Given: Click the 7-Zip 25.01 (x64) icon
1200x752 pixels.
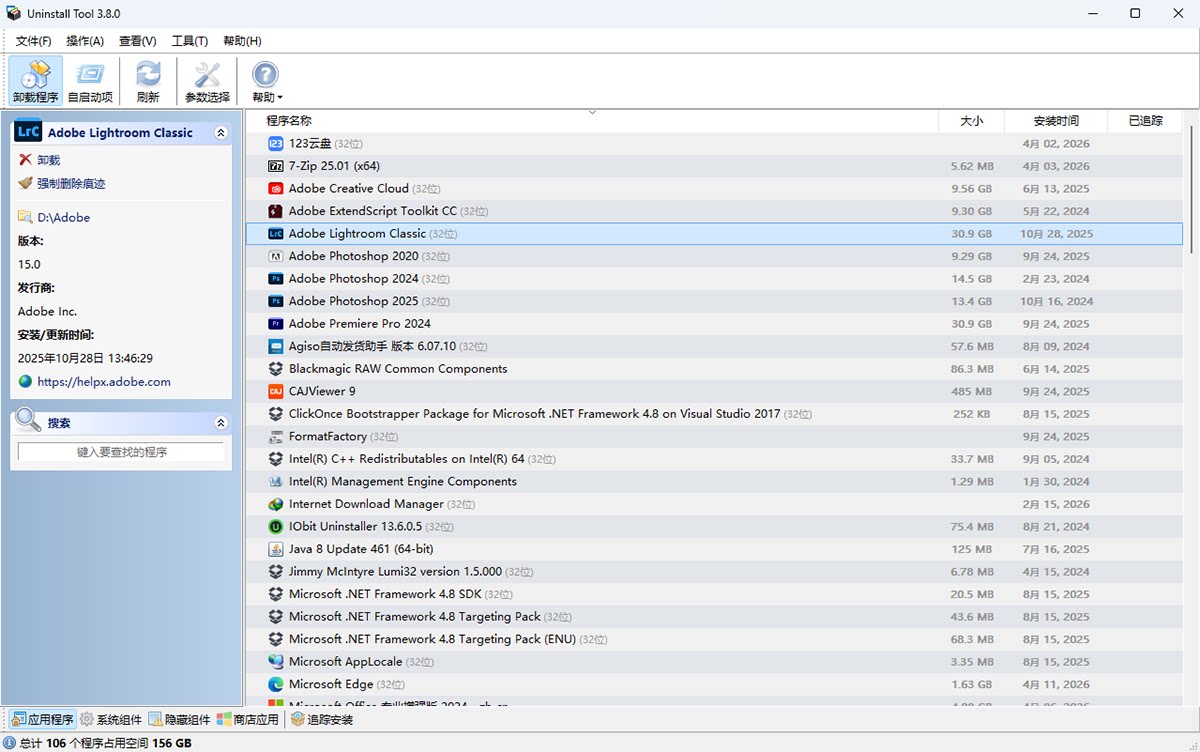Looking at the screenshot, I should click(x=276, y=166).
